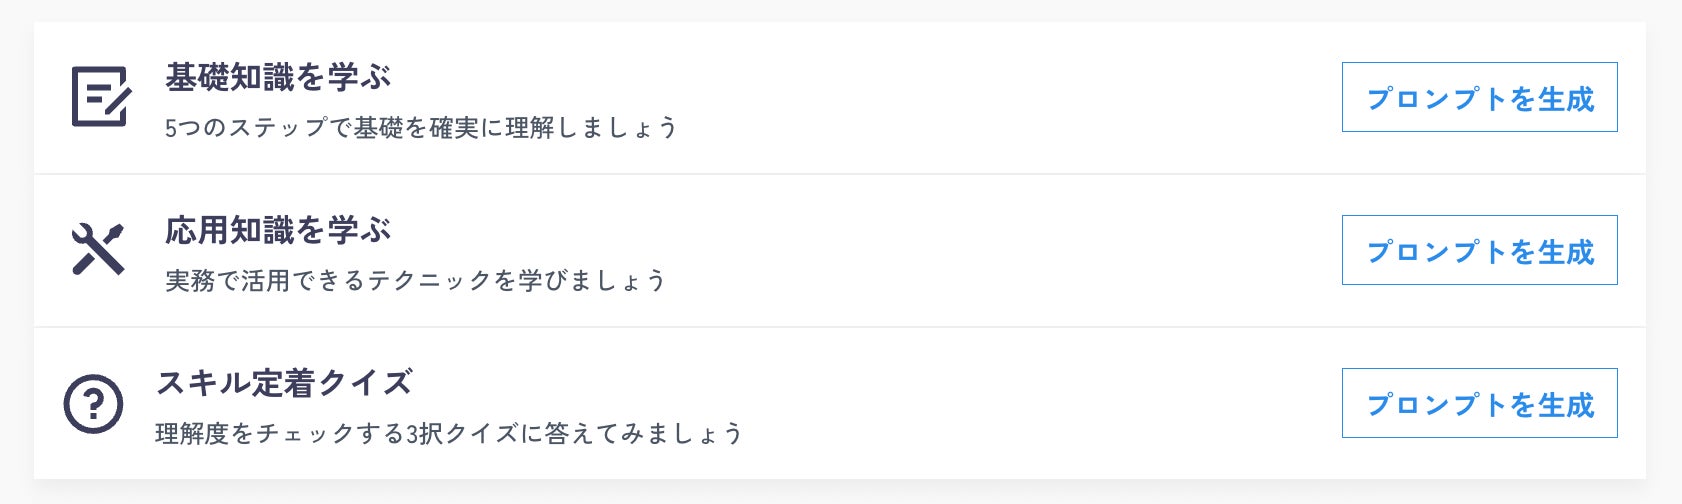Click the note-and-pencil icon beside 基礎知識を学ぶ

[100, 97]
